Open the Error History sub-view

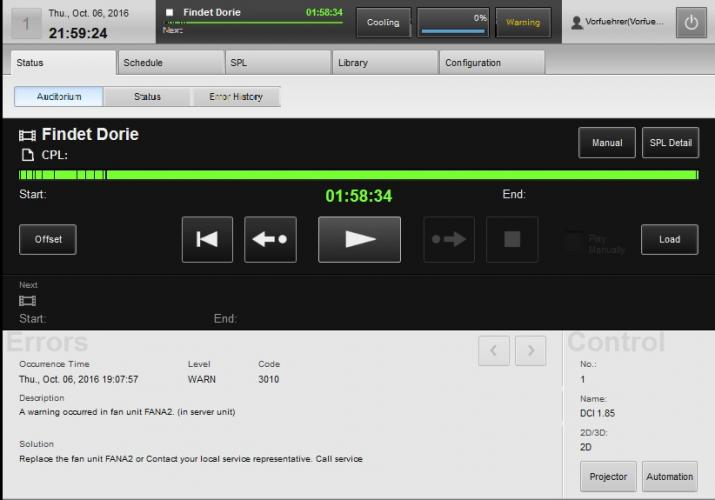click(x=236, y=97)
